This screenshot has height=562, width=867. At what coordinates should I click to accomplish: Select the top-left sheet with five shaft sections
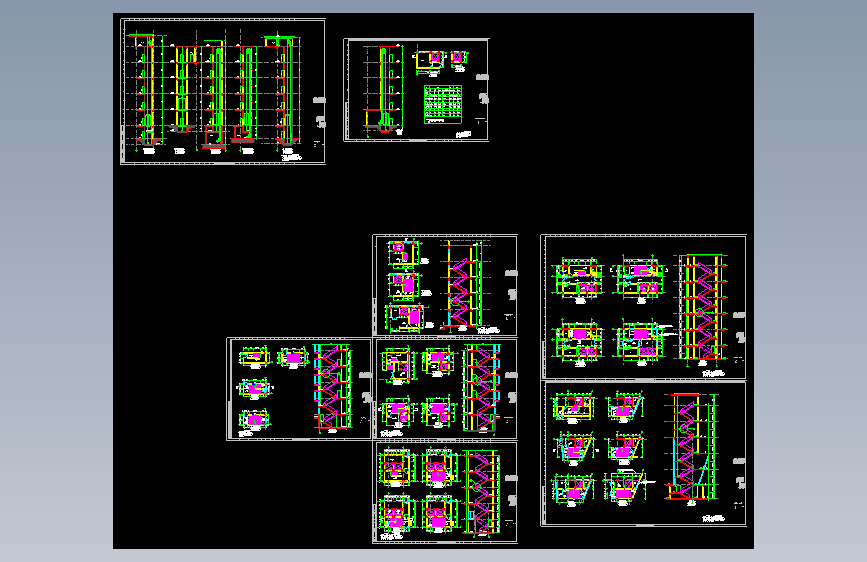(x=223, y=91)
